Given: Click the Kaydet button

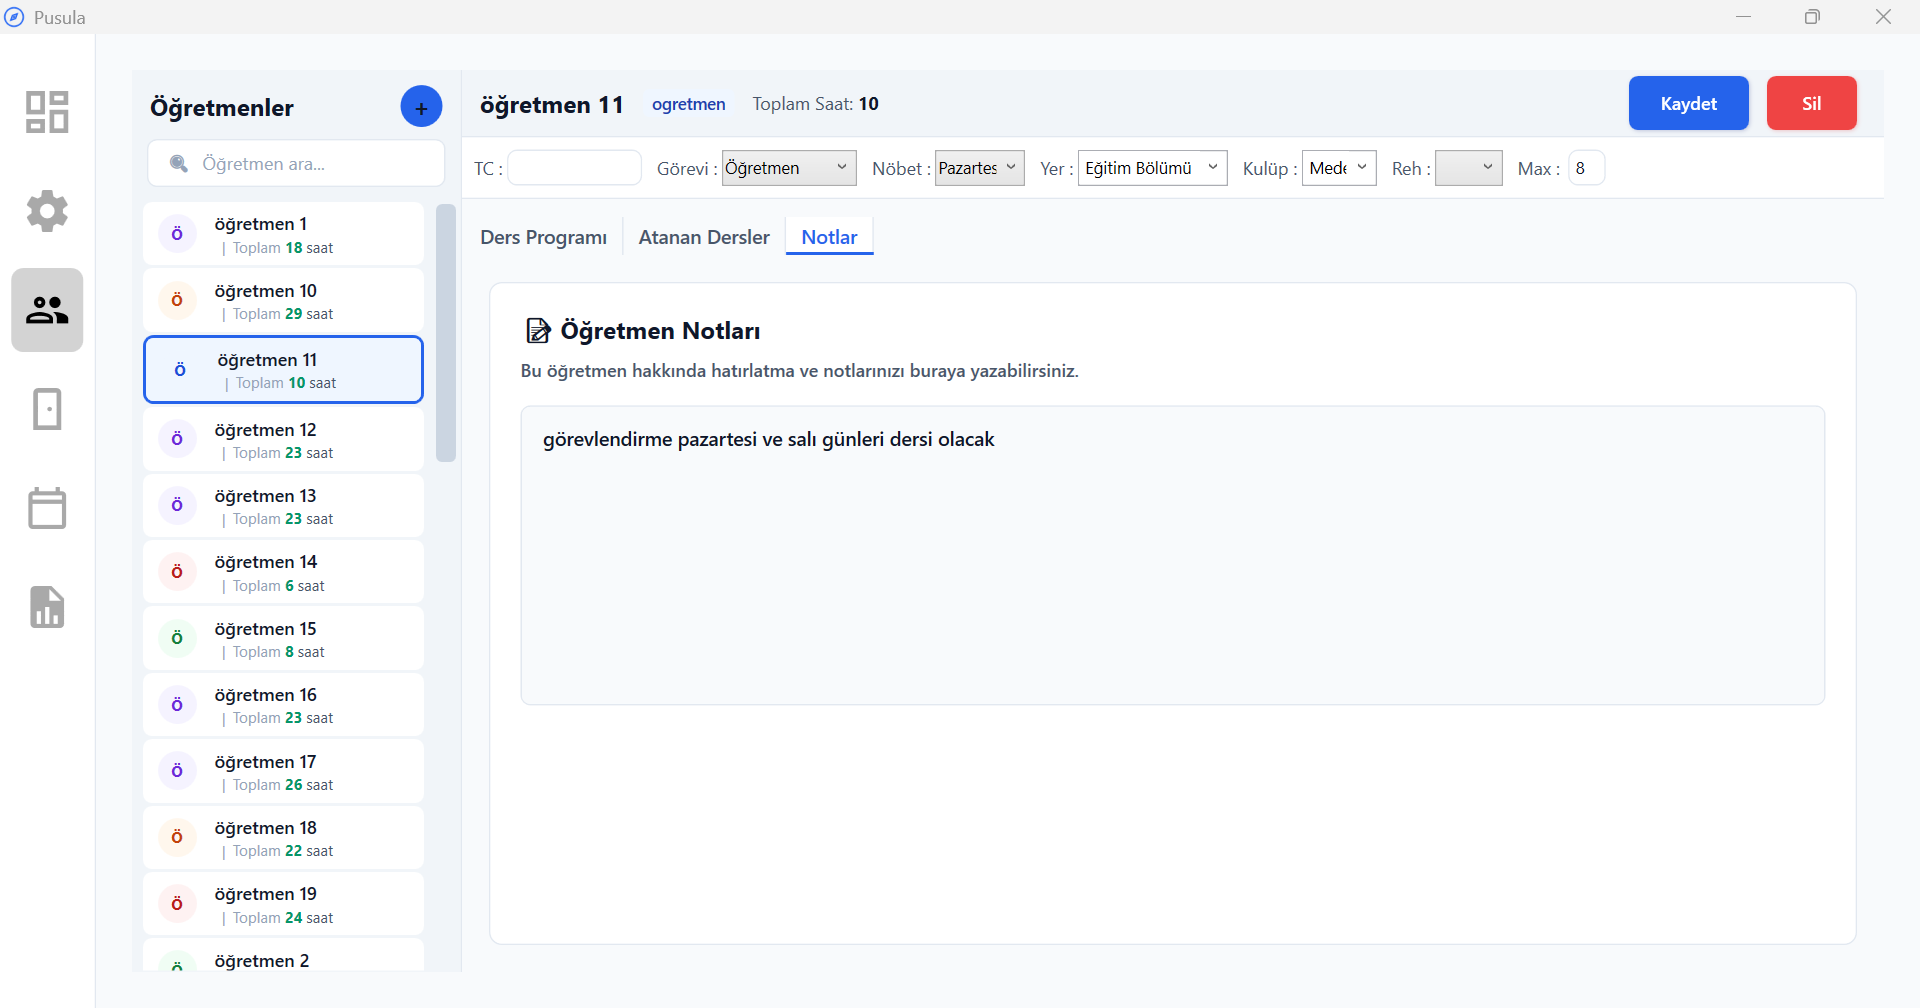Looking at the screenshot, I should coord(1688,103).
